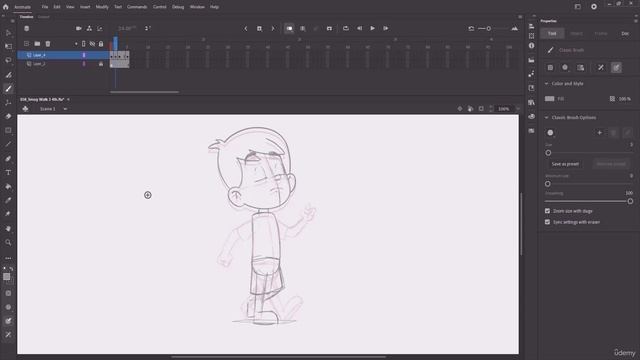
Task: Toggle lock on the second layer row
Action: click(101, 64)
